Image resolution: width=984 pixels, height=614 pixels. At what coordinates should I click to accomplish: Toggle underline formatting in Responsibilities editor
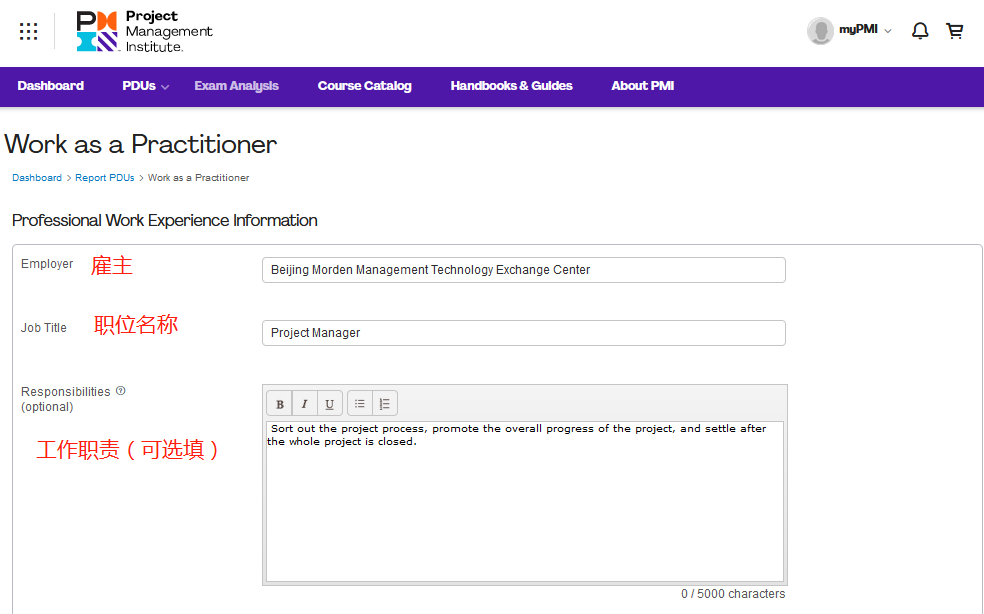329,404
